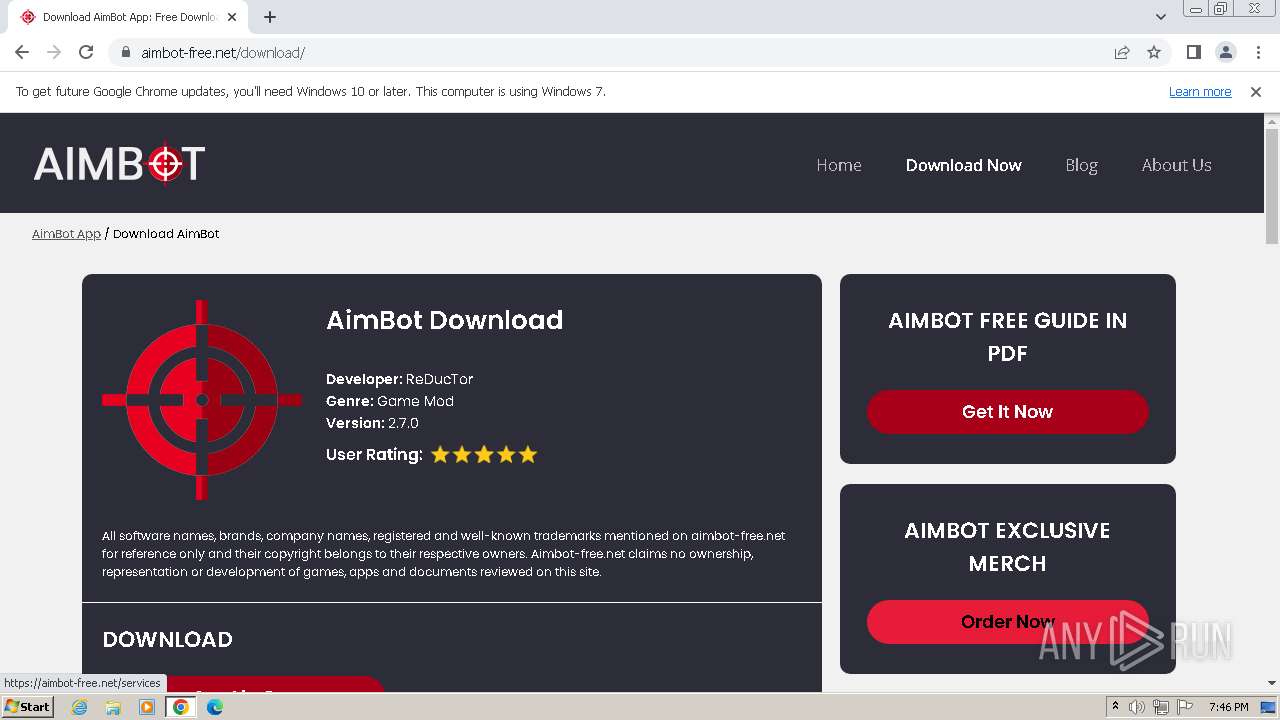Click the browser back arrow
This screenshot has width=1280, height=720.
(22, 52)
